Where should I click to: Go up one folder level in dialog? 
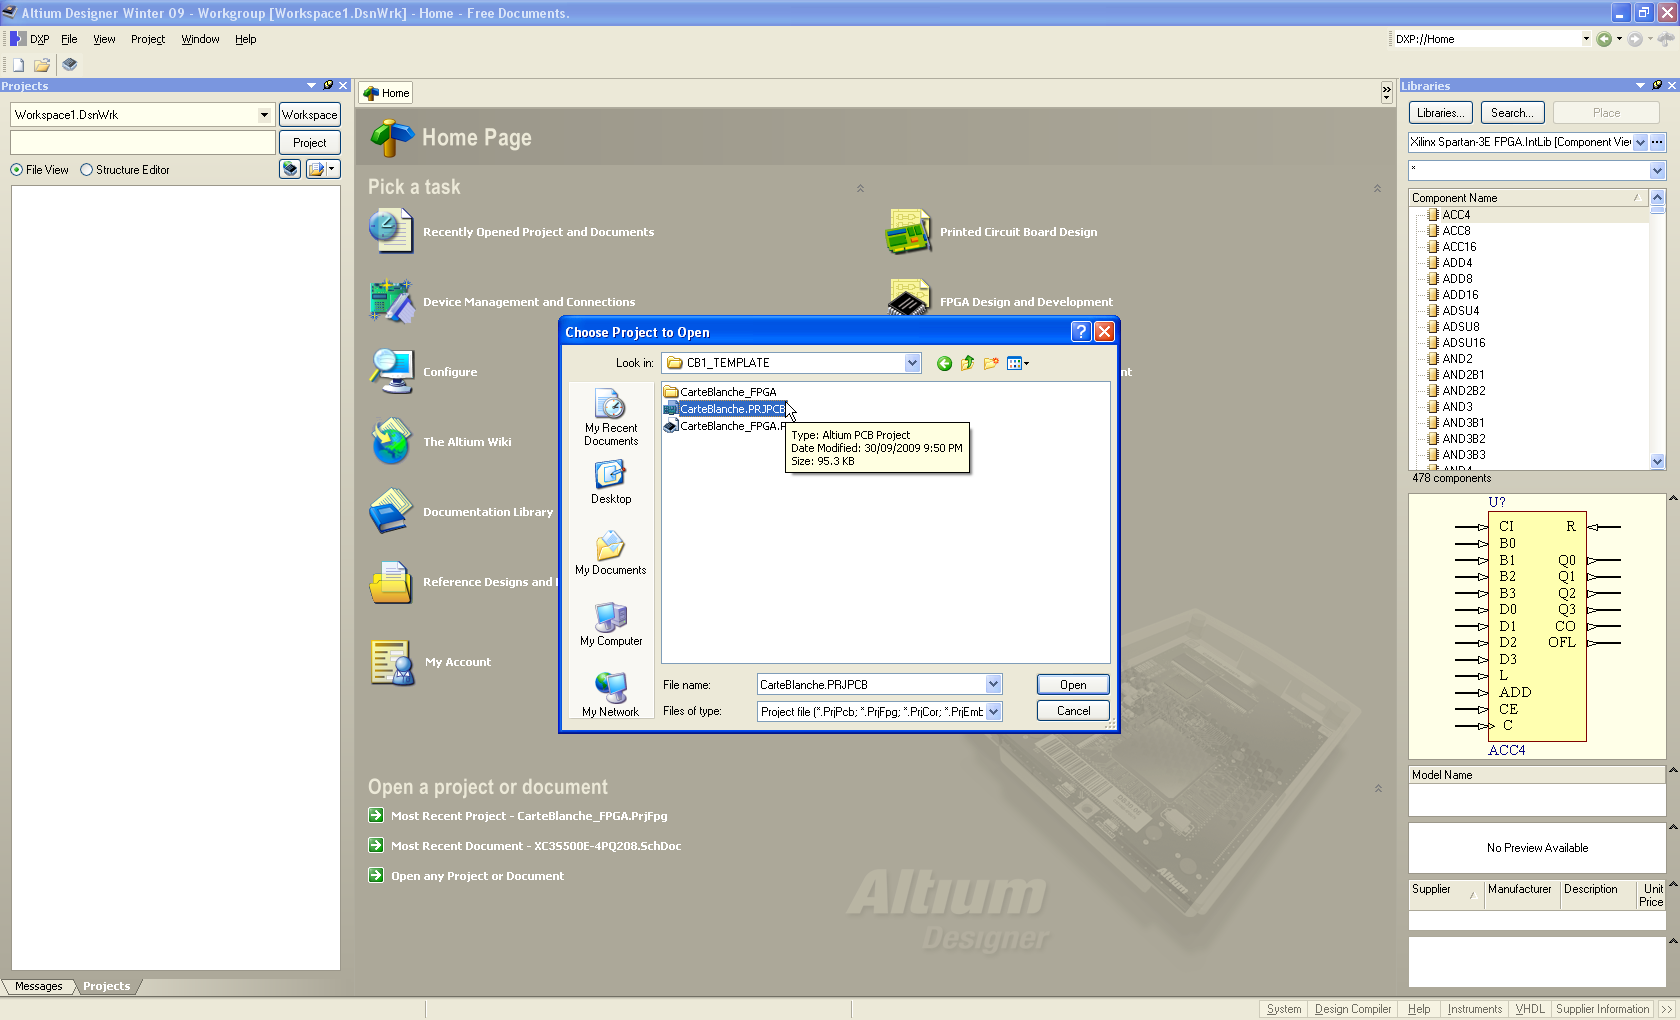[967, 363]
